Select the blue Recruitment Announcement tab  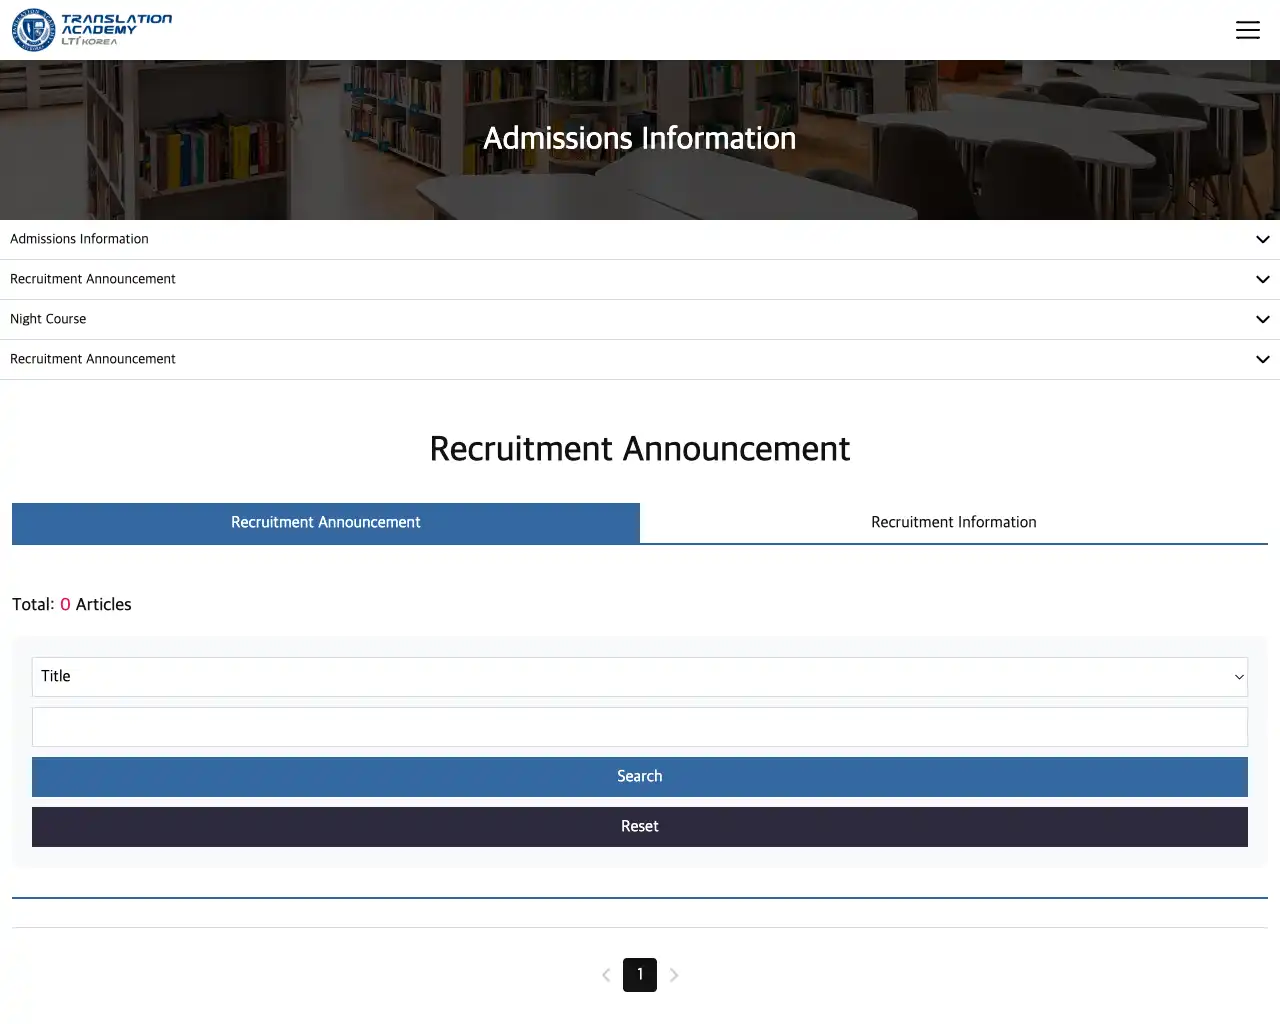[325, 523]
